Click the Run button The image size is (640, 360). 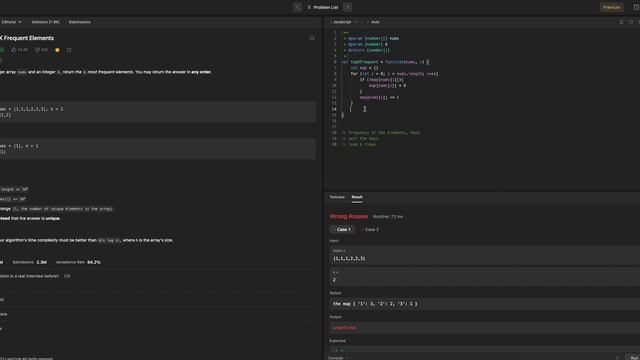click(x=634, y=358)
